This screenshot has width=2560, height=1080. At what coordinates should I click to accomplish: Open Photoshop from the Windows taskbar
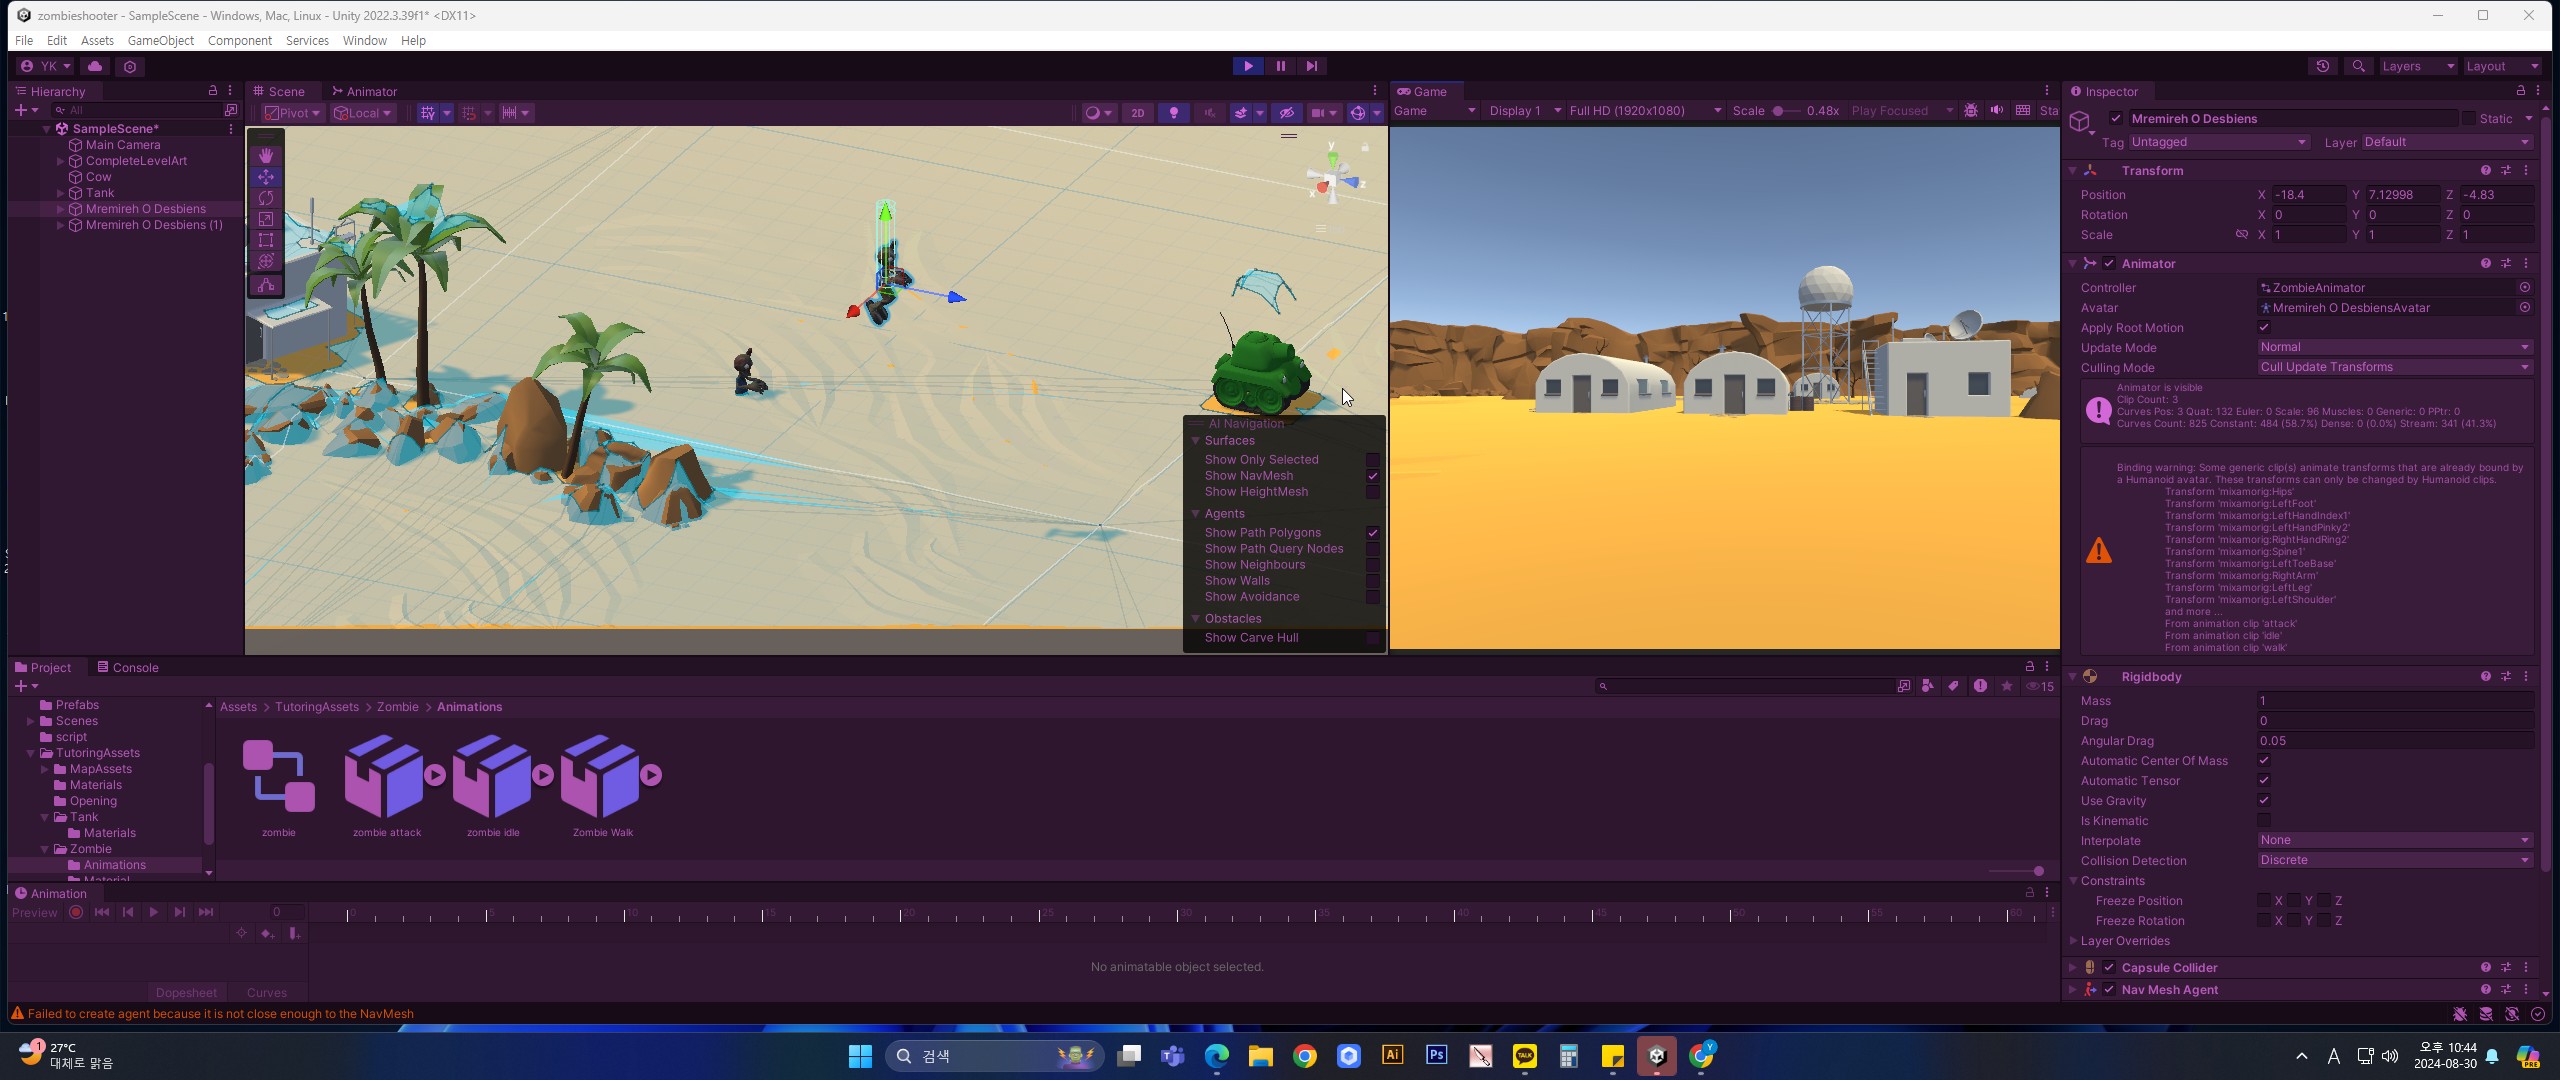point(1436,1056)
